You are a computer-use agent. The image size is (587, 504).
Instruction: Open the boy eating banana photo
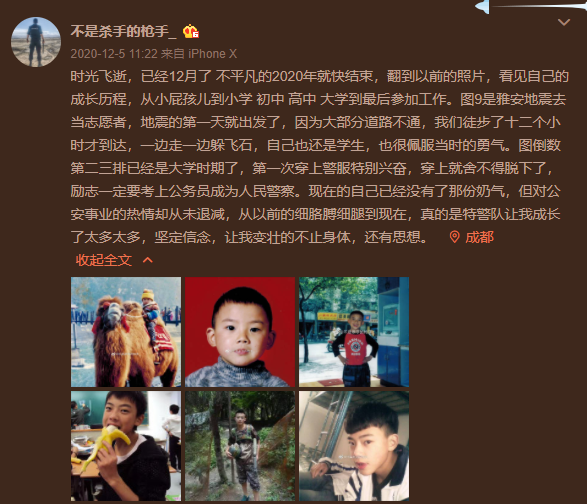coord(126,446)
